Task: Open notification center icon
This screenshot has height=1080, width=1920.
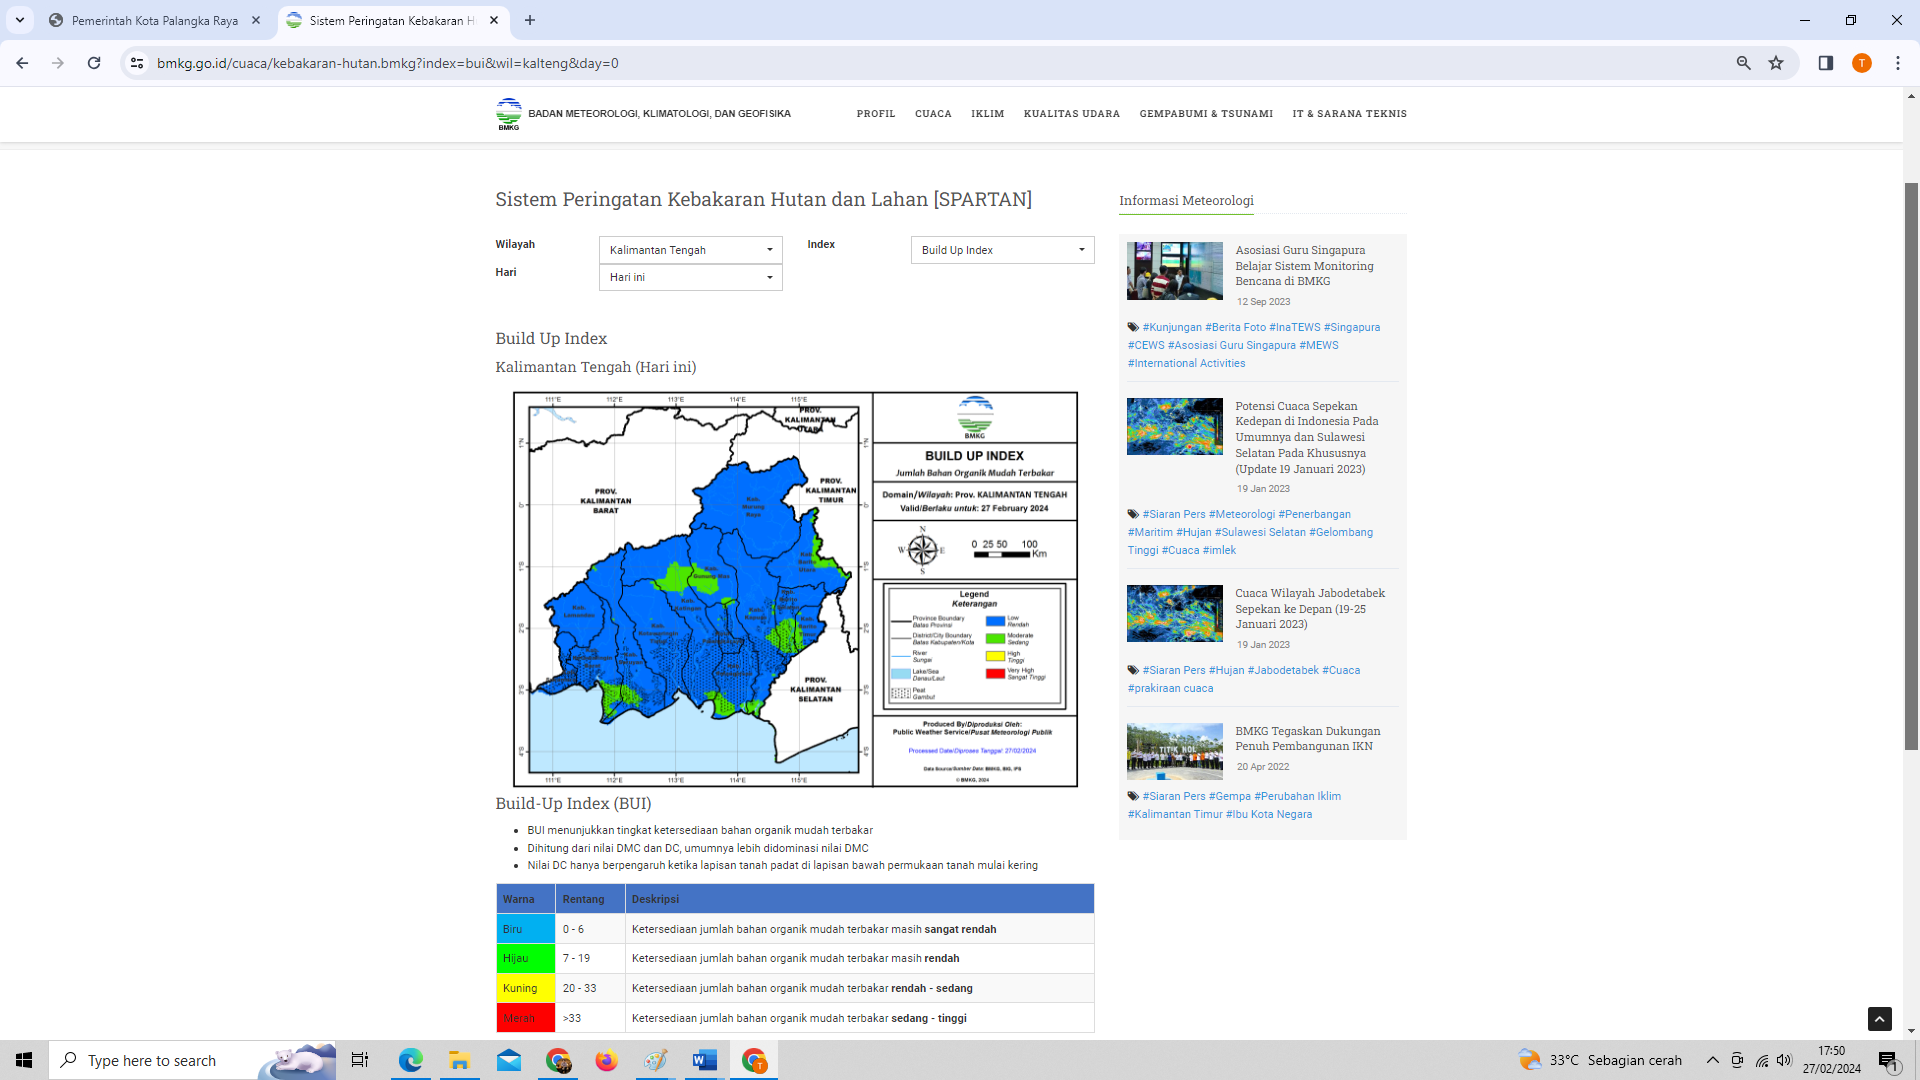Action: coord(1888,1061)
